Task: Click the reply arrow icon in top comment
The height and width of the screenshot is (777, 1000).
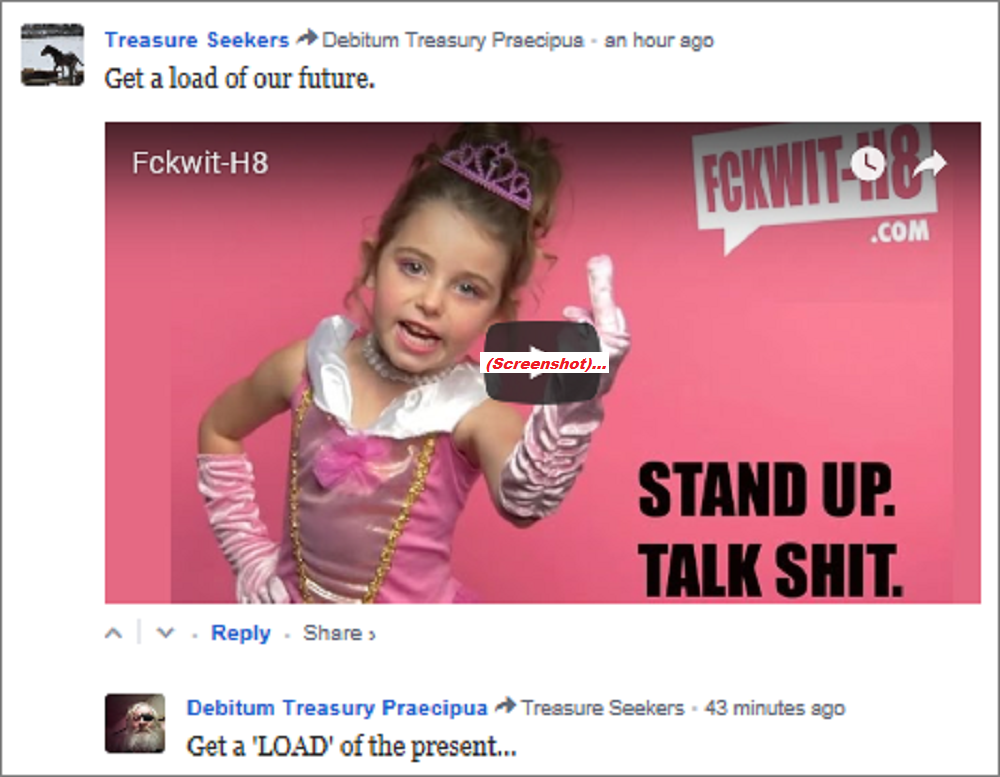Action: [307, 38]
